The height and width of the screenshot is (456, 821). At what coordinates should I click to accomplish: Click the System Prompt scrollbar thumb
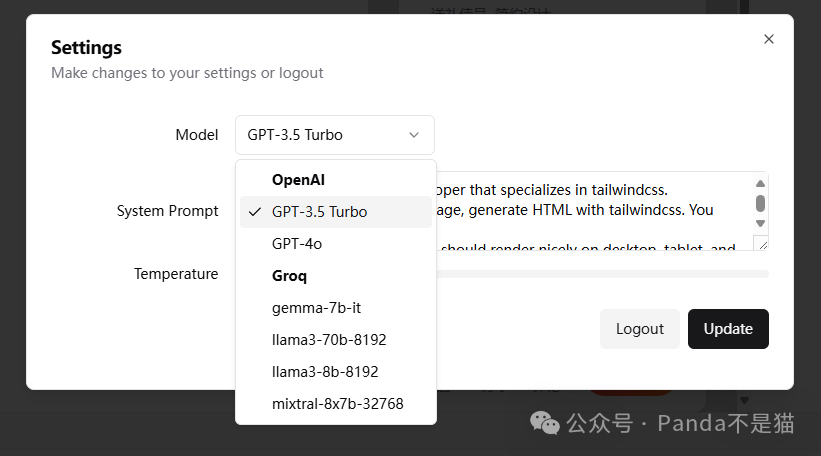pos(760,203)
